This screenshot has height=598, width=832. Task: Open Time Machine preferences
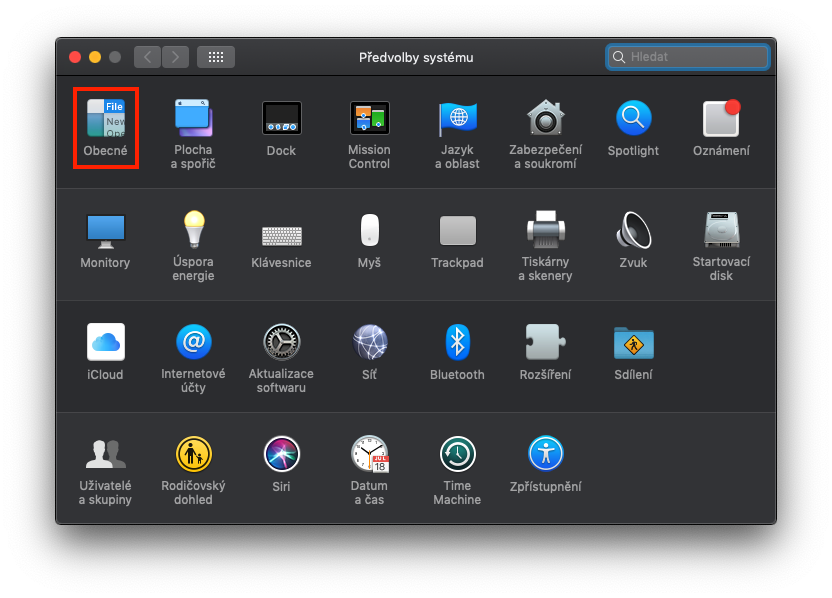pos(457,455)
